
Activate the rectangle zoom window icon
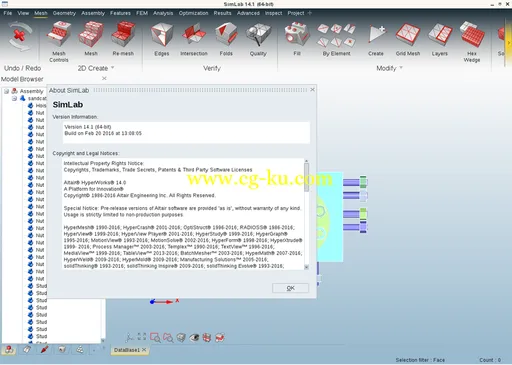[155, 338]
